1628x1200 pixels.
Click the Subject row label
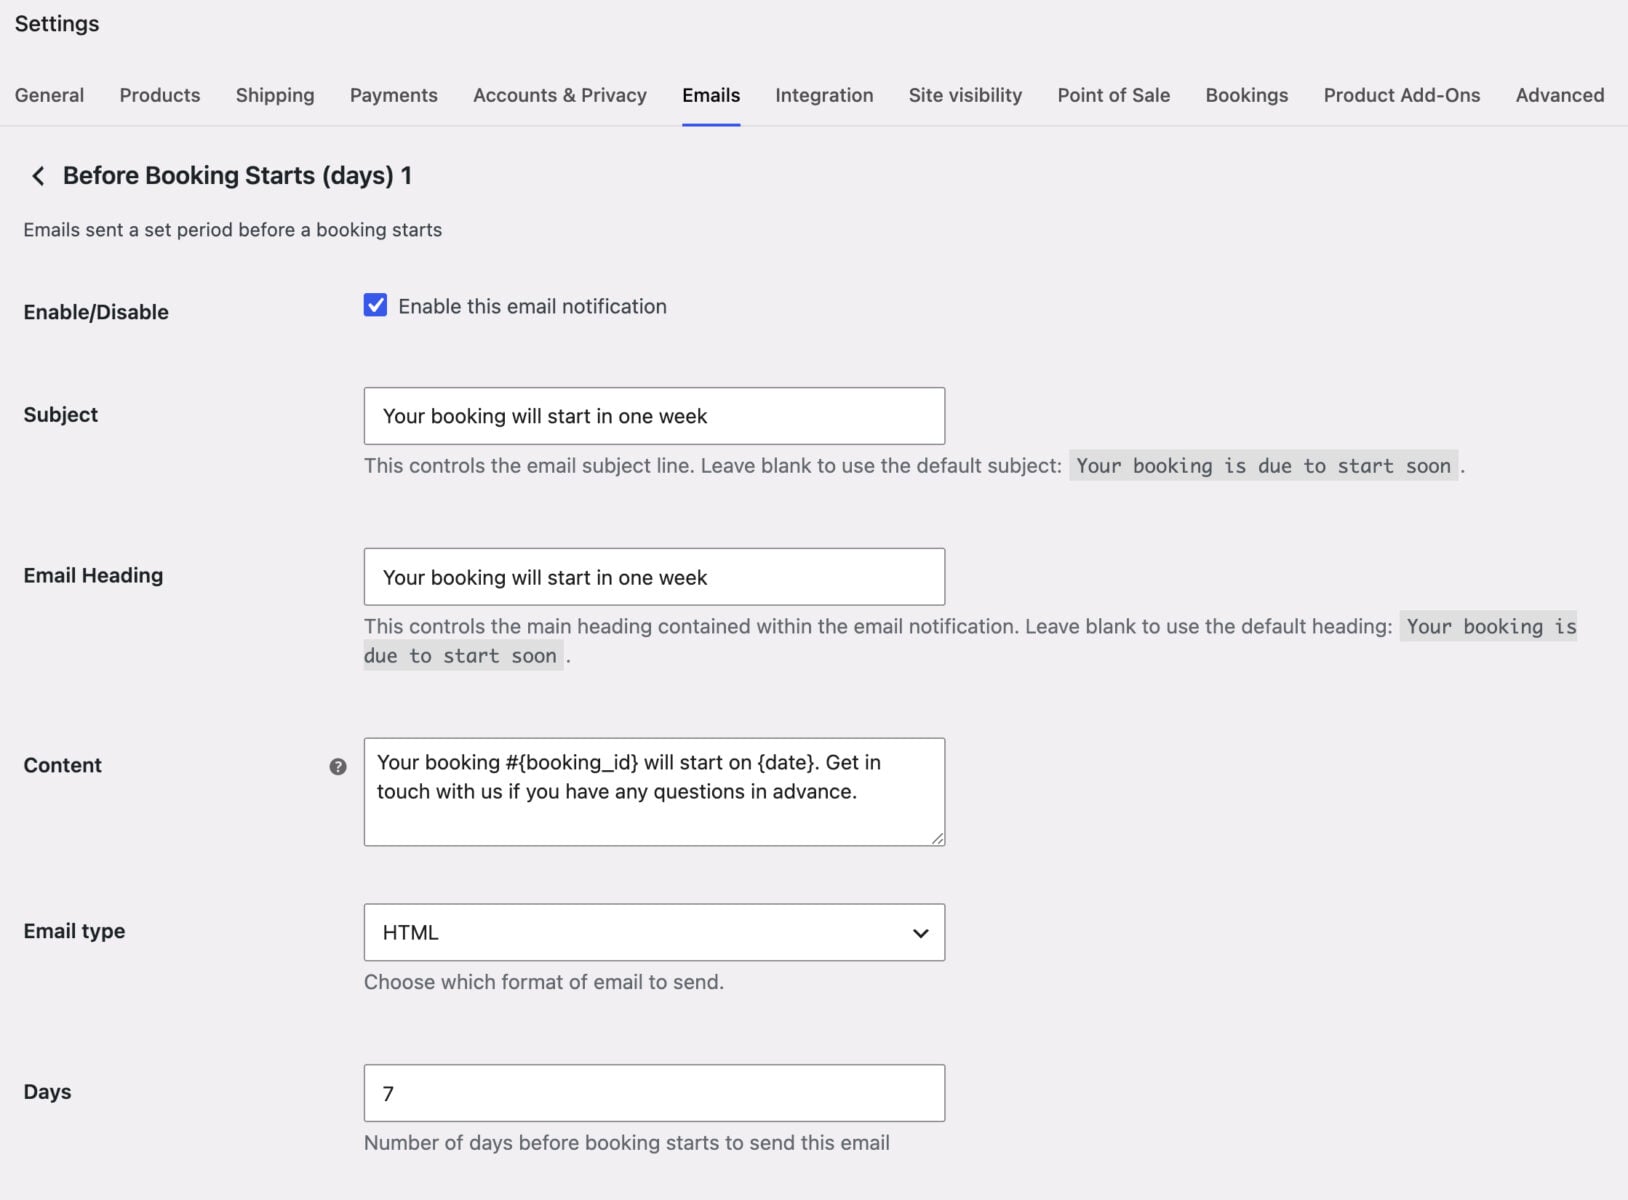60,415
